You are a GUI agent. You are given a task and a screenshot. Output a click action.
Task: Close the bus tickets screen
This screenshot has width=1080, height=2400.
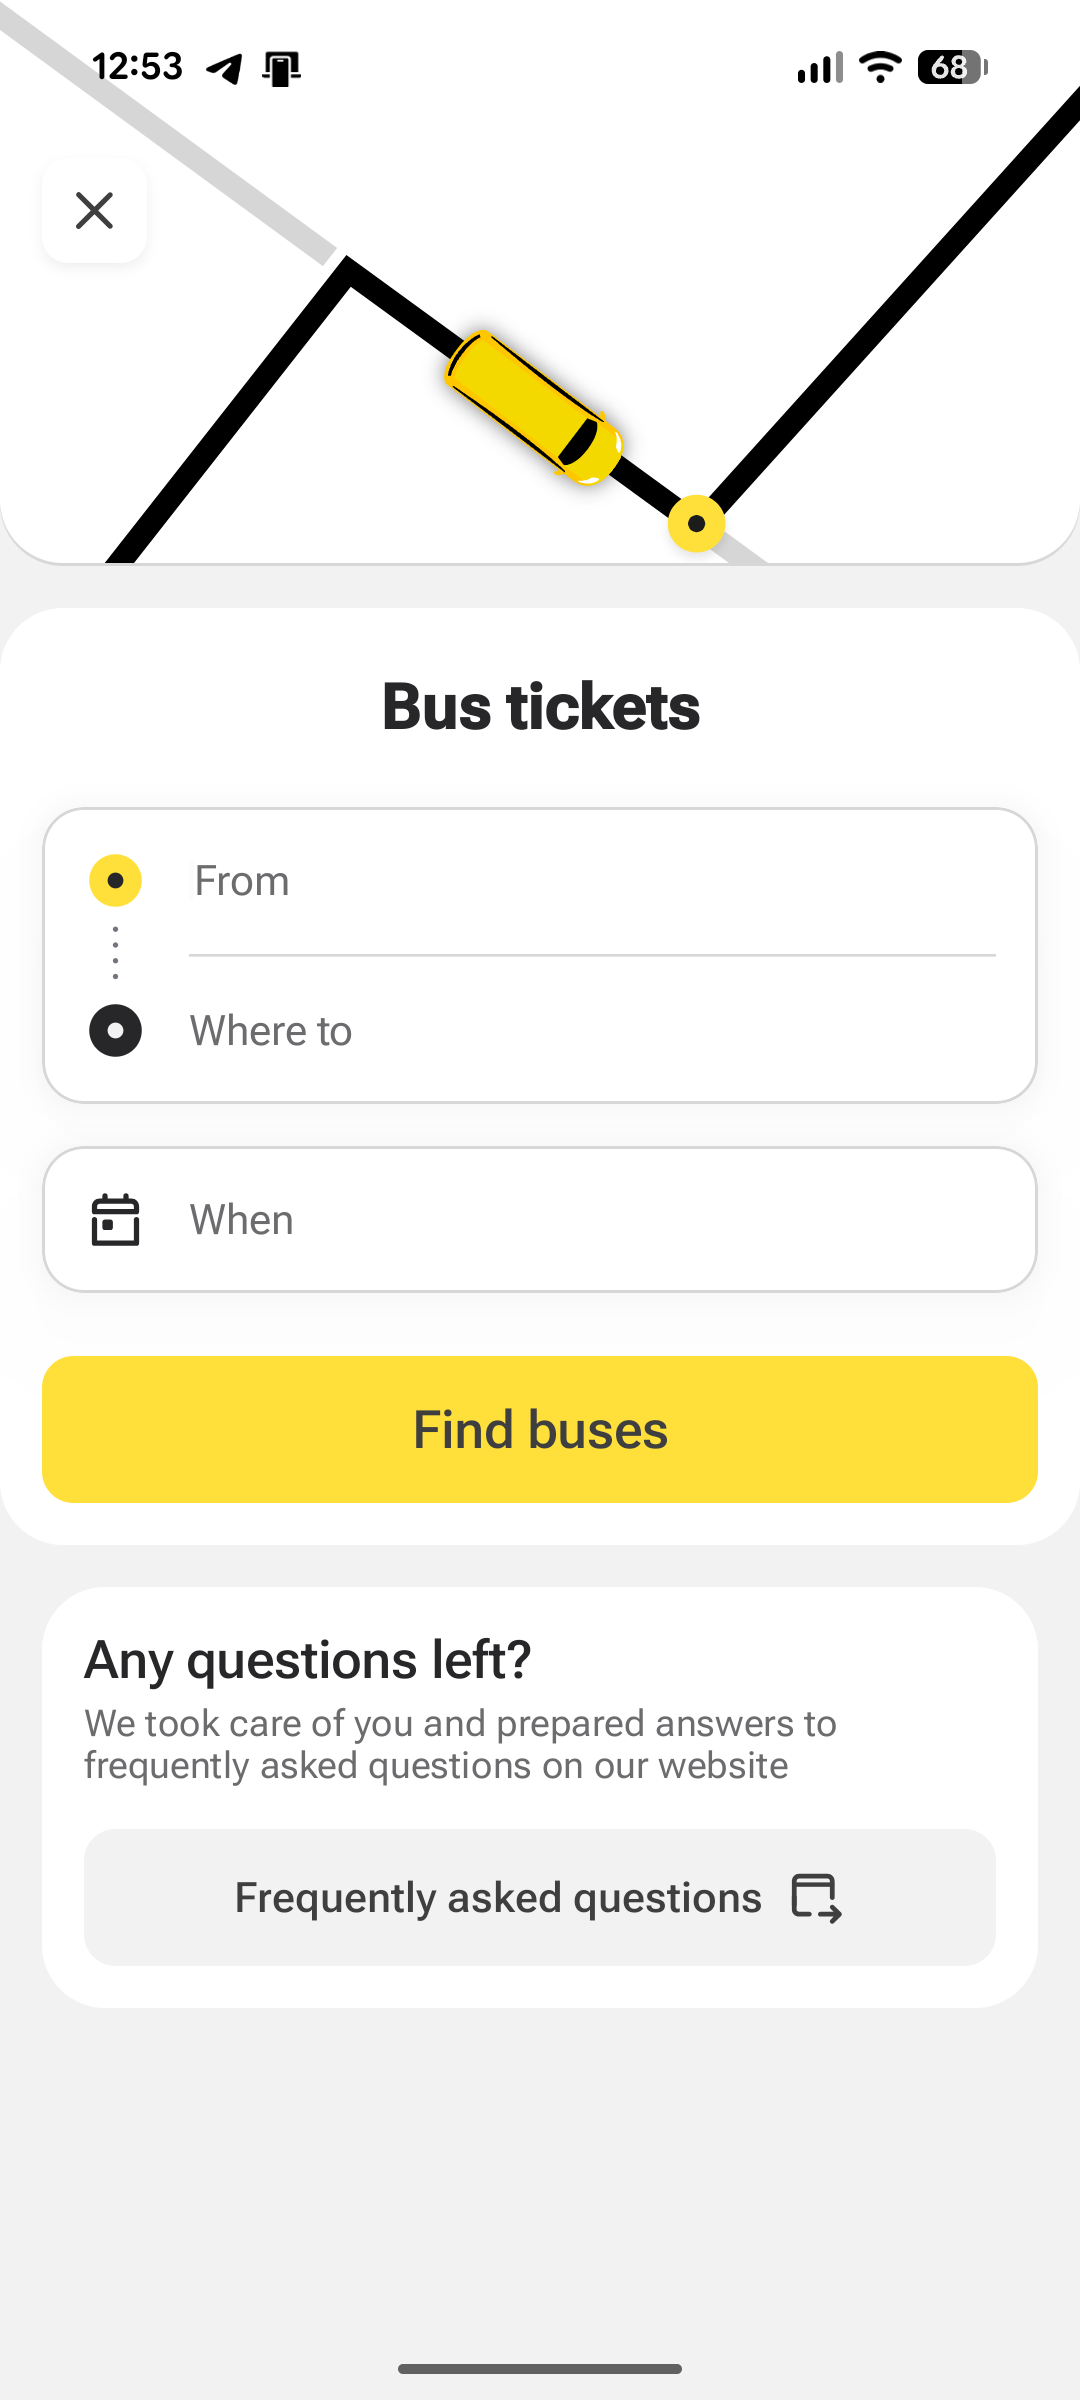95,211
